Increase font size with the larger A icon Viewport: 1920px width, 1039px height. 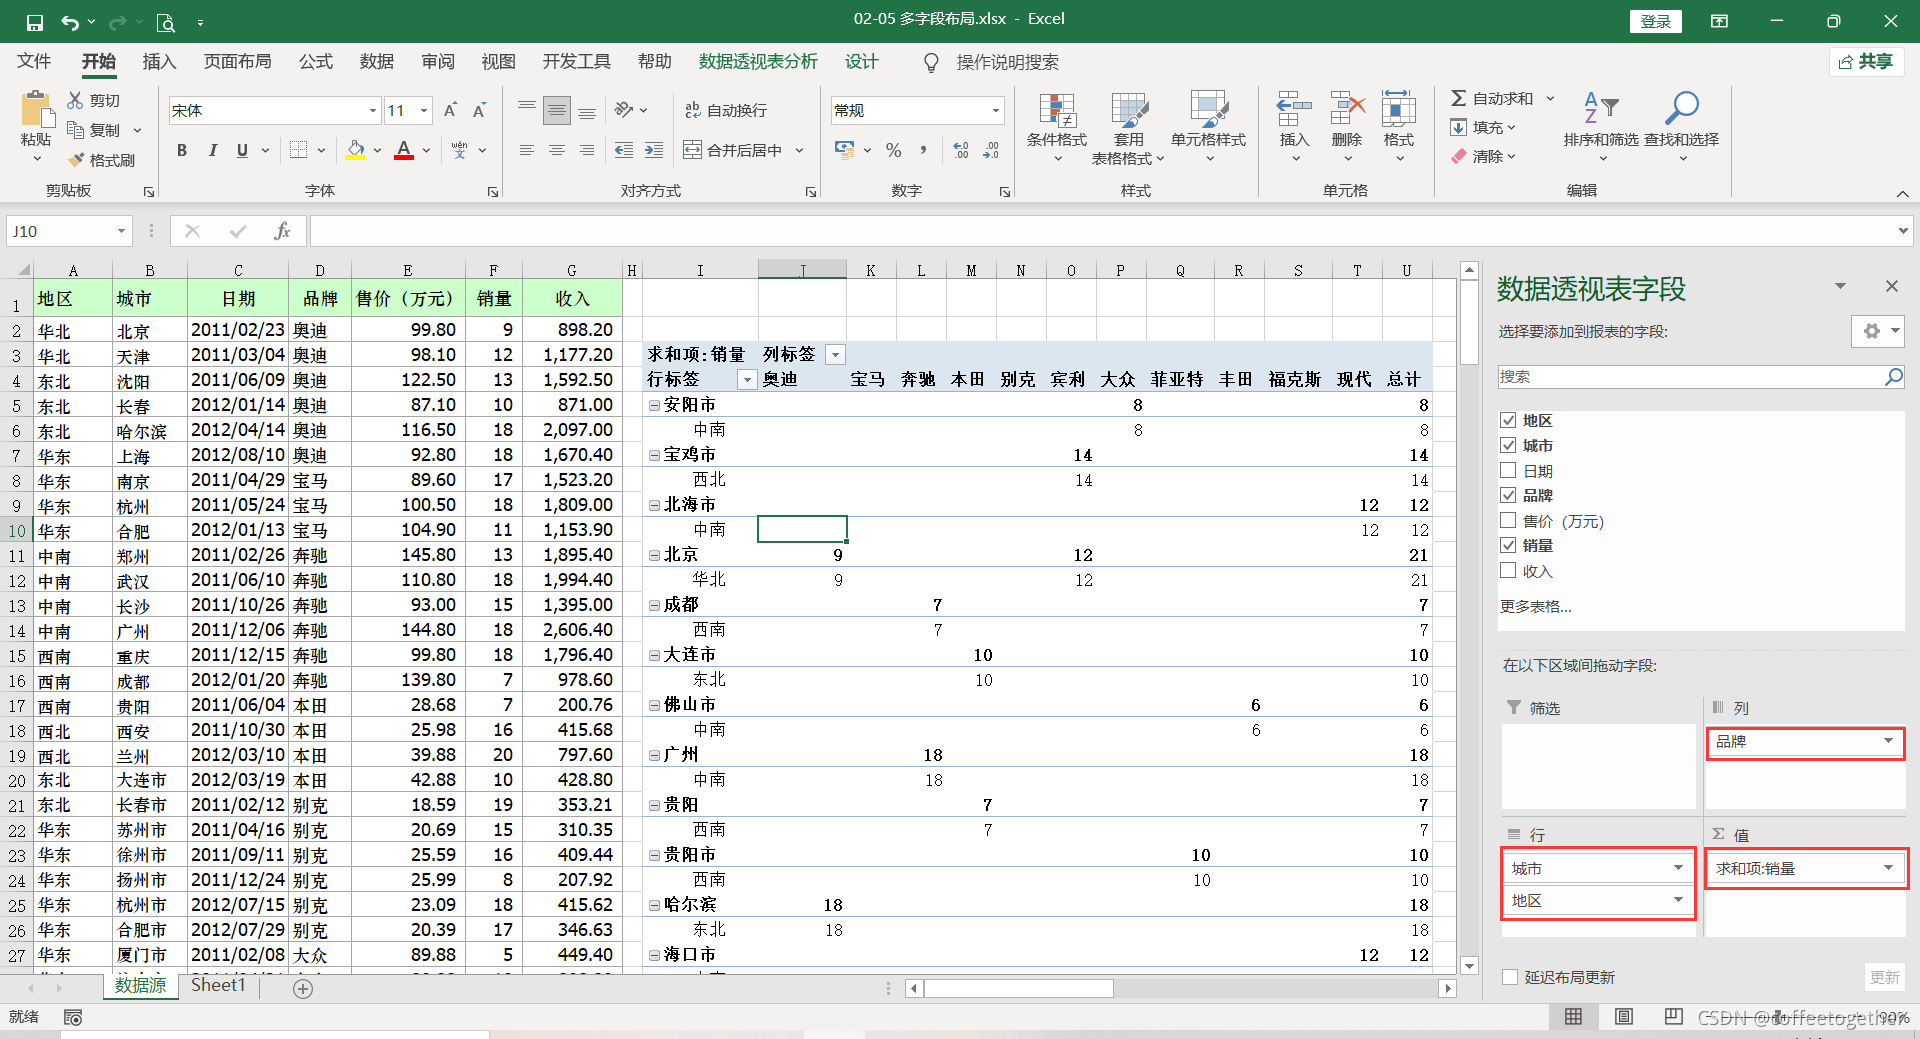pos(450,110)
